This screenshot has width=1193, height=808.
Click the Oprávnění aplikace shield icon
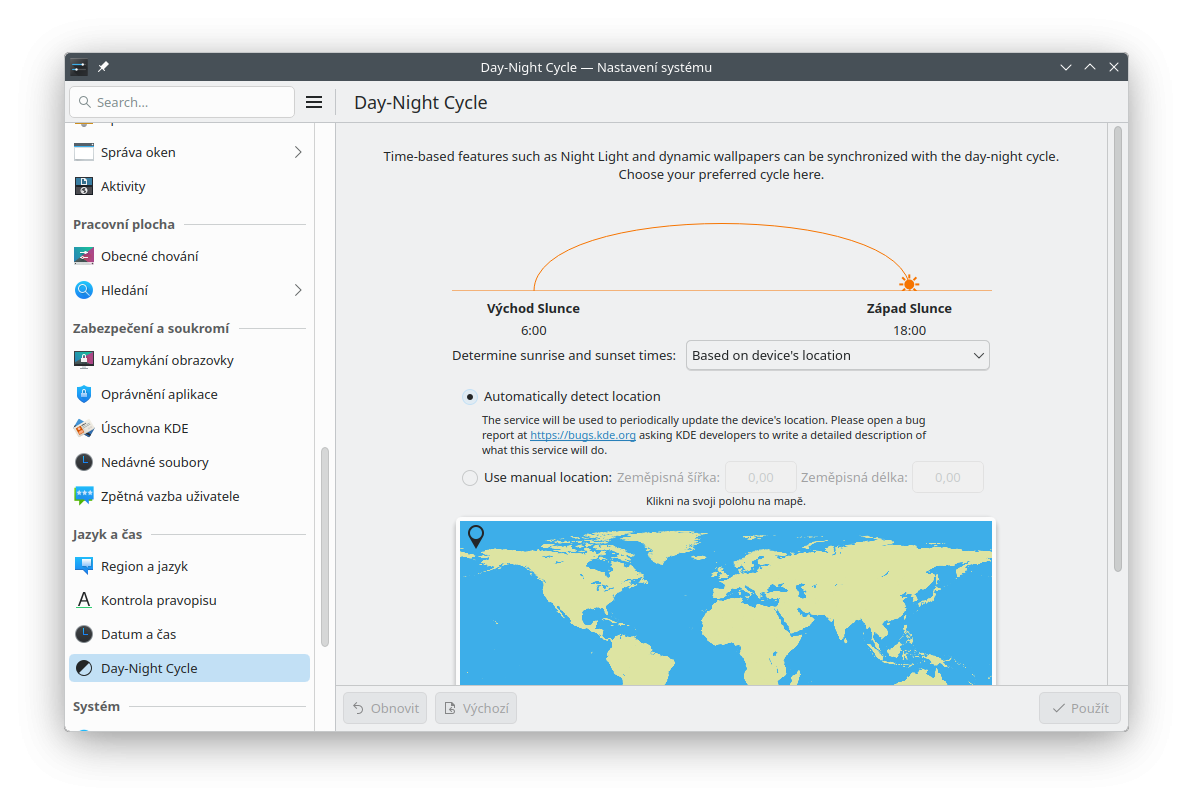coord(84,394)
